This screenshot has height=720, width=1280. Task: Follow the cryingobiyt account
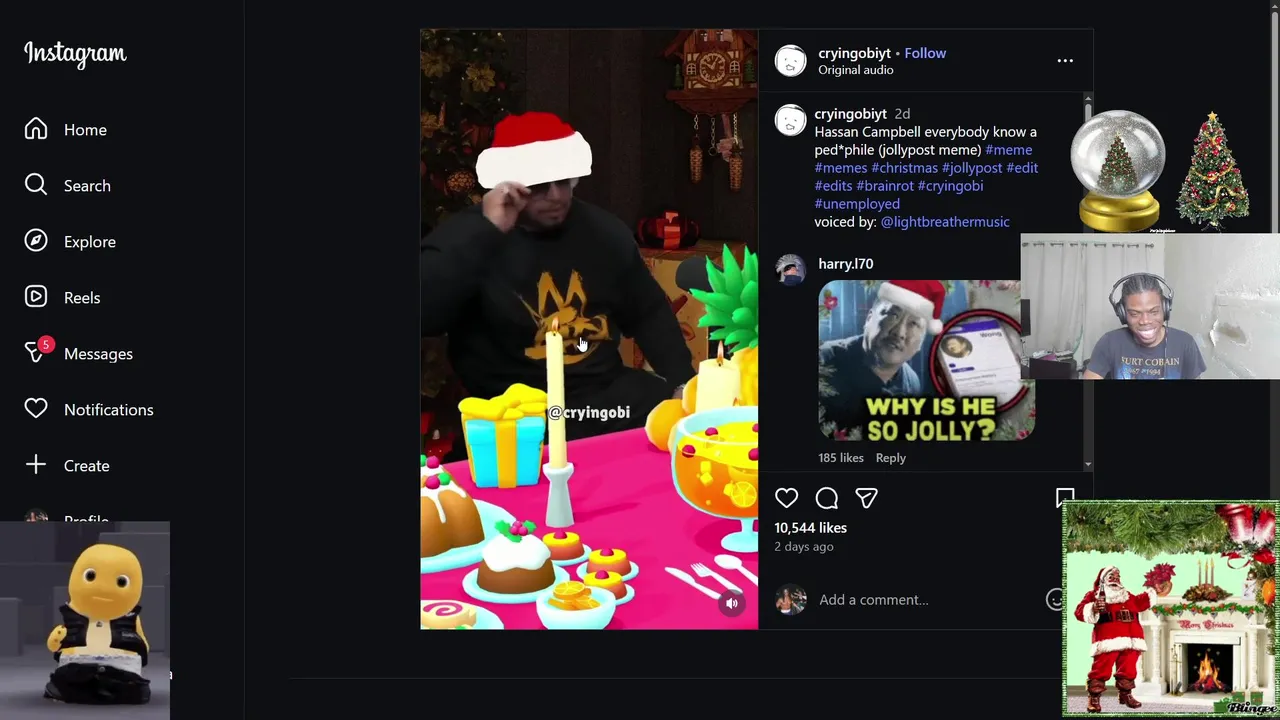pos(925,53)
